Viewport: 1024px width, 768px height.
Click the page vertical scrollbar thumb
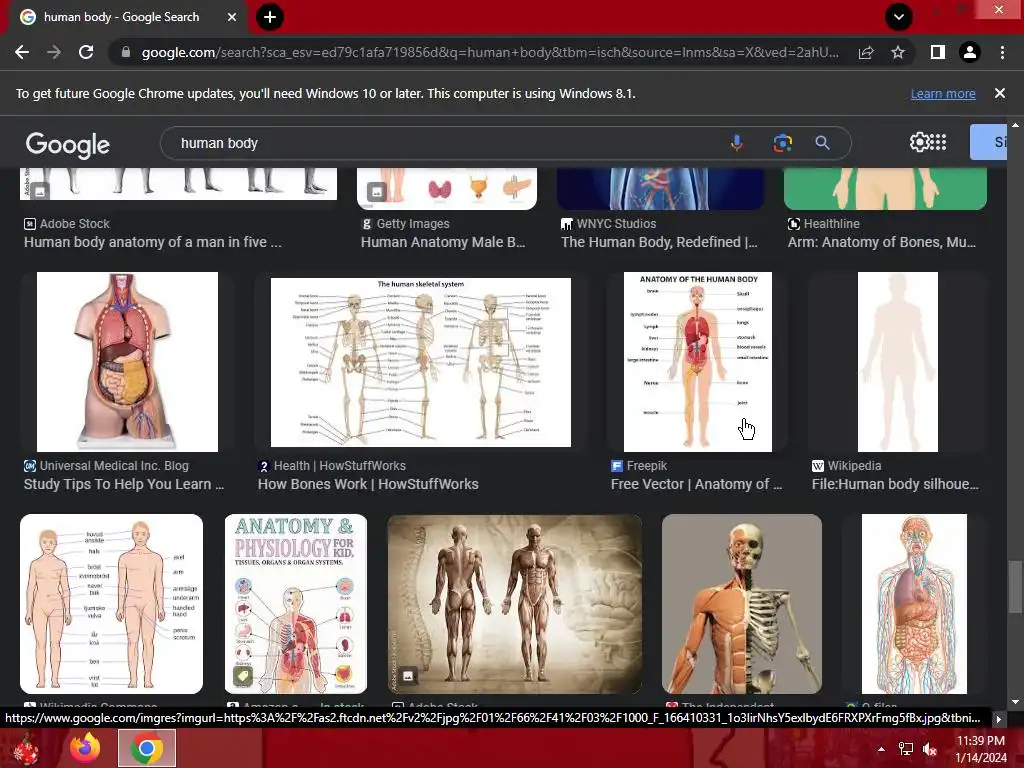tap(1015, 587)
